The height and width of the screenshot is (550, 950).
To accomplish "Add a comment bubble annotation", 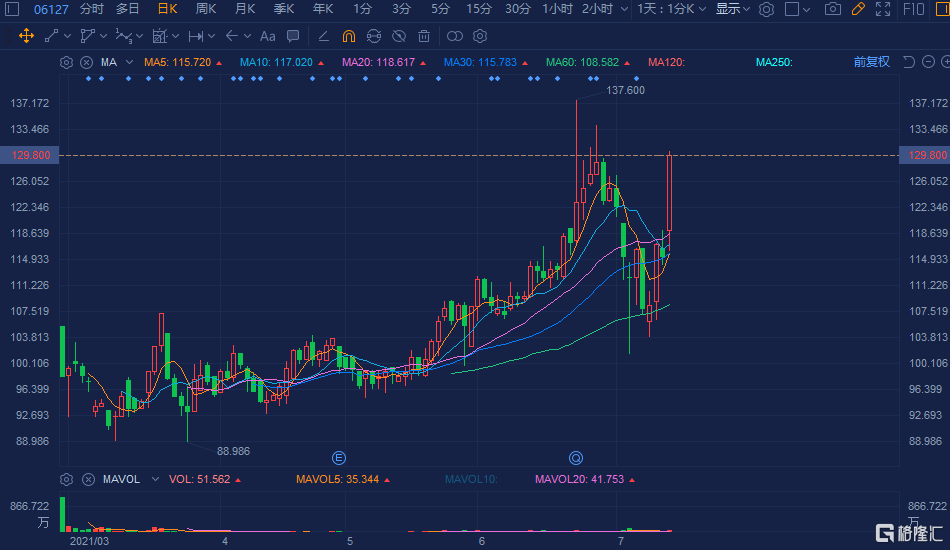I will click(x=292, y=36).
